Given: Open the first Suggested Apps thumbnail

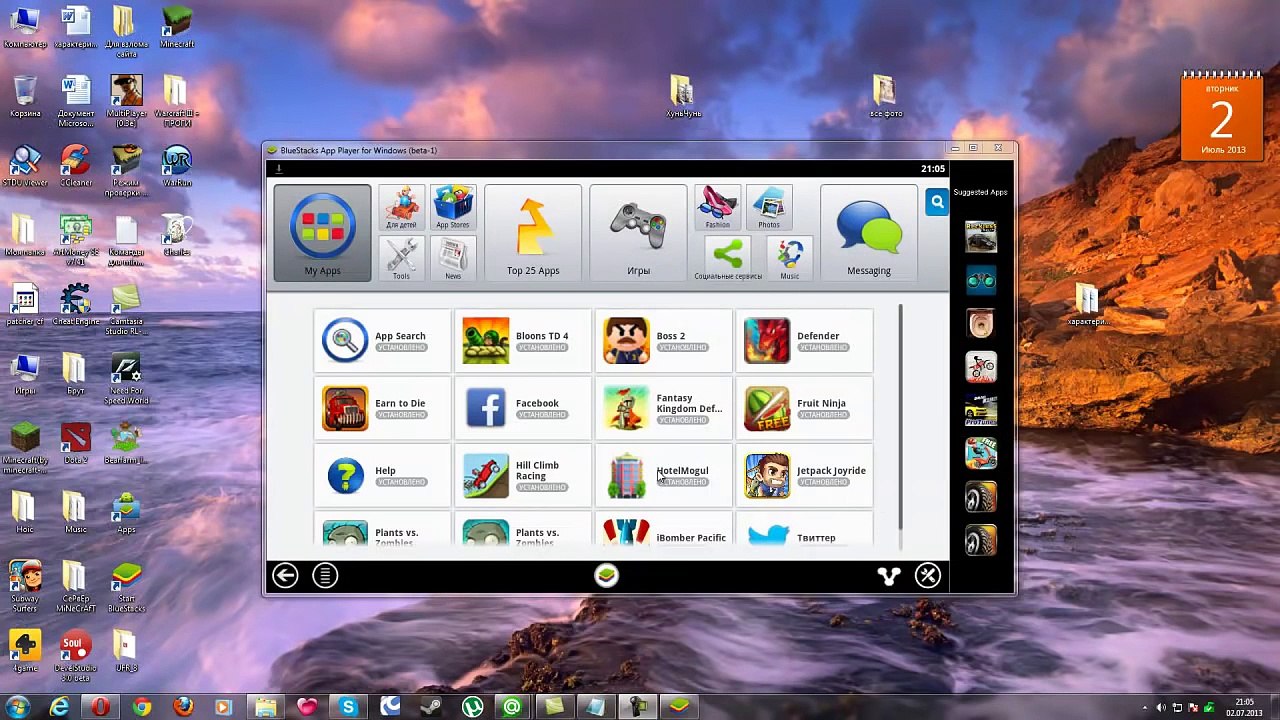Looking at the screenshot, I should pyautogui.click(x=981, y=237).
